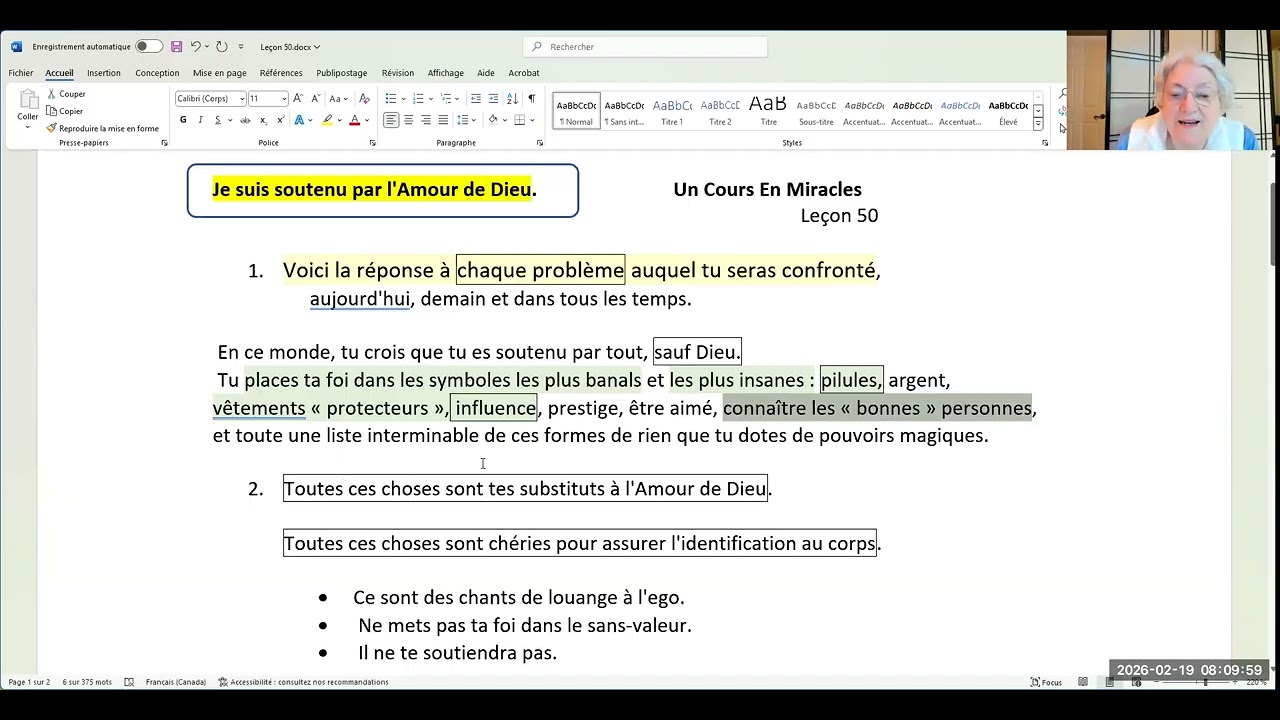1280x720 pixels.
Task: Click the clear all formatting icon
Action: point(364,98)
